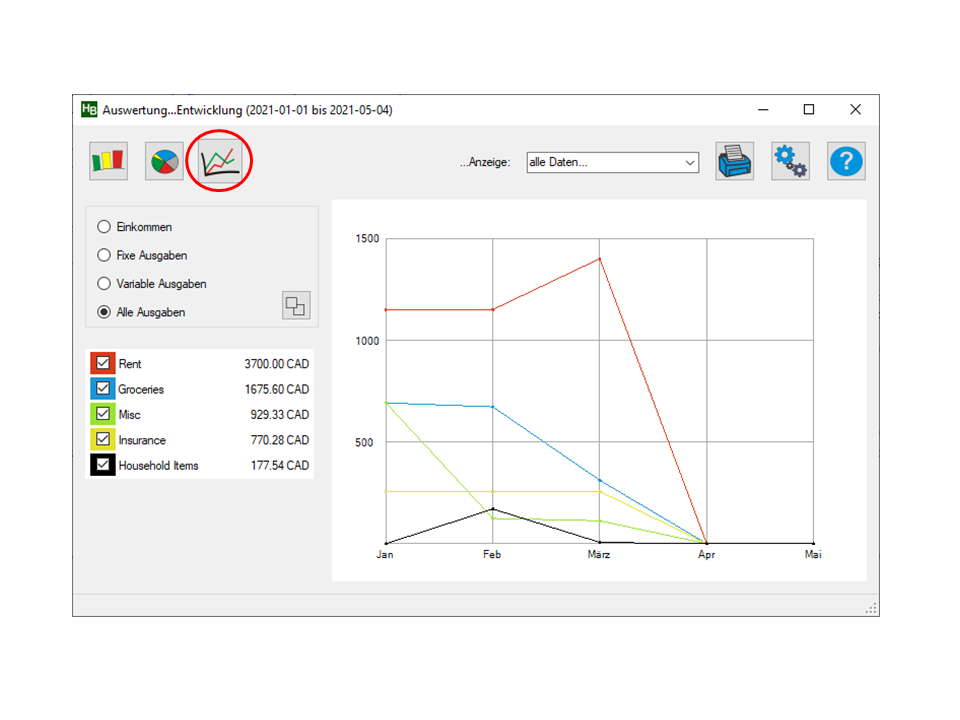Click the März data point on Rent line
The height and width of the screenshot is (720, 960).
click(x=599, y=259)
